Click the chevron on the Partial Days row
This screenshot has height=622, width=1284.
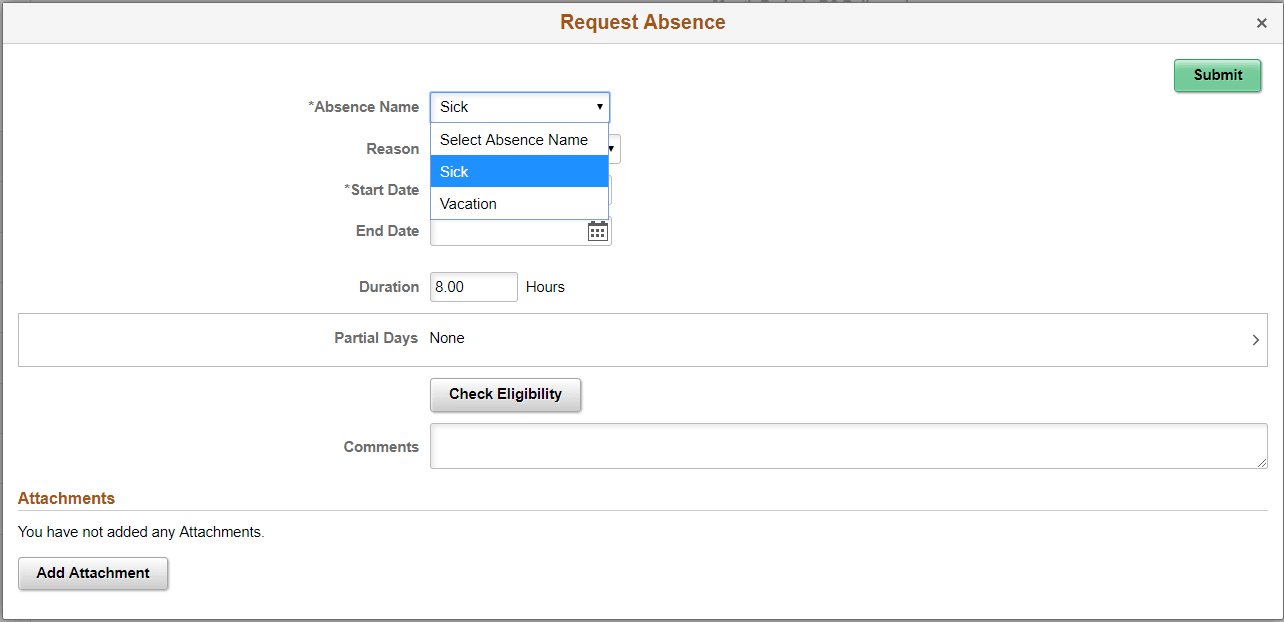click(x=1255, y=340)
